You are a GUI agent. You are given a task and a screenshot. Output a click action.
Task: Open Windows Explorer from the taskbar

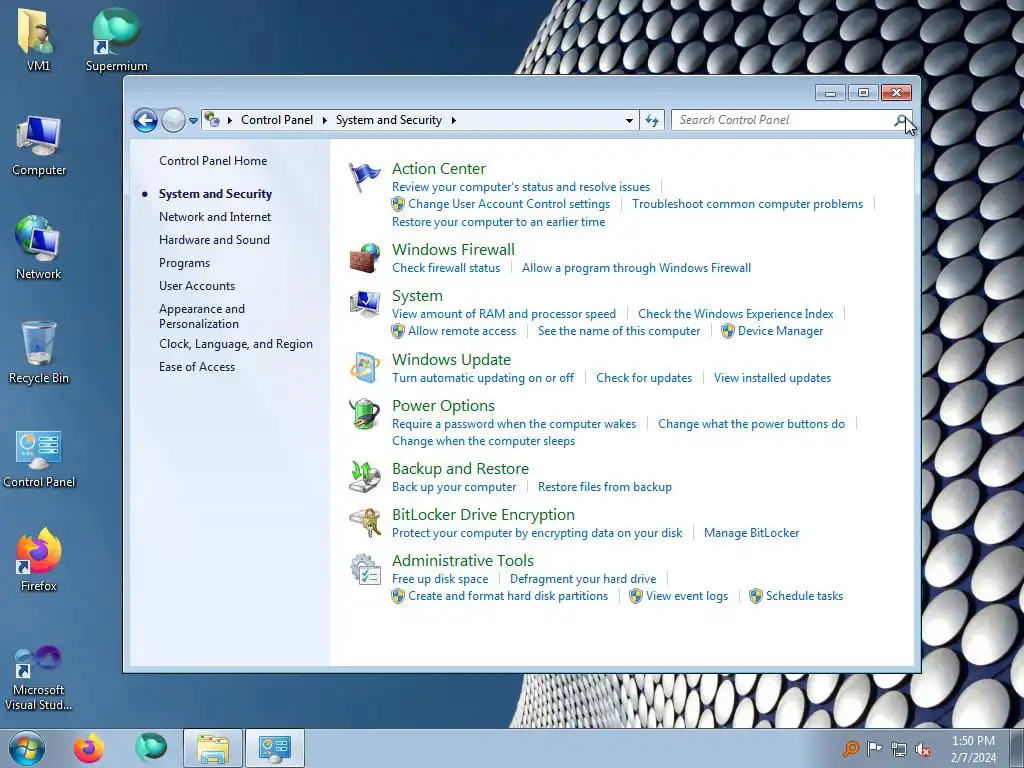tap(213, 748)
